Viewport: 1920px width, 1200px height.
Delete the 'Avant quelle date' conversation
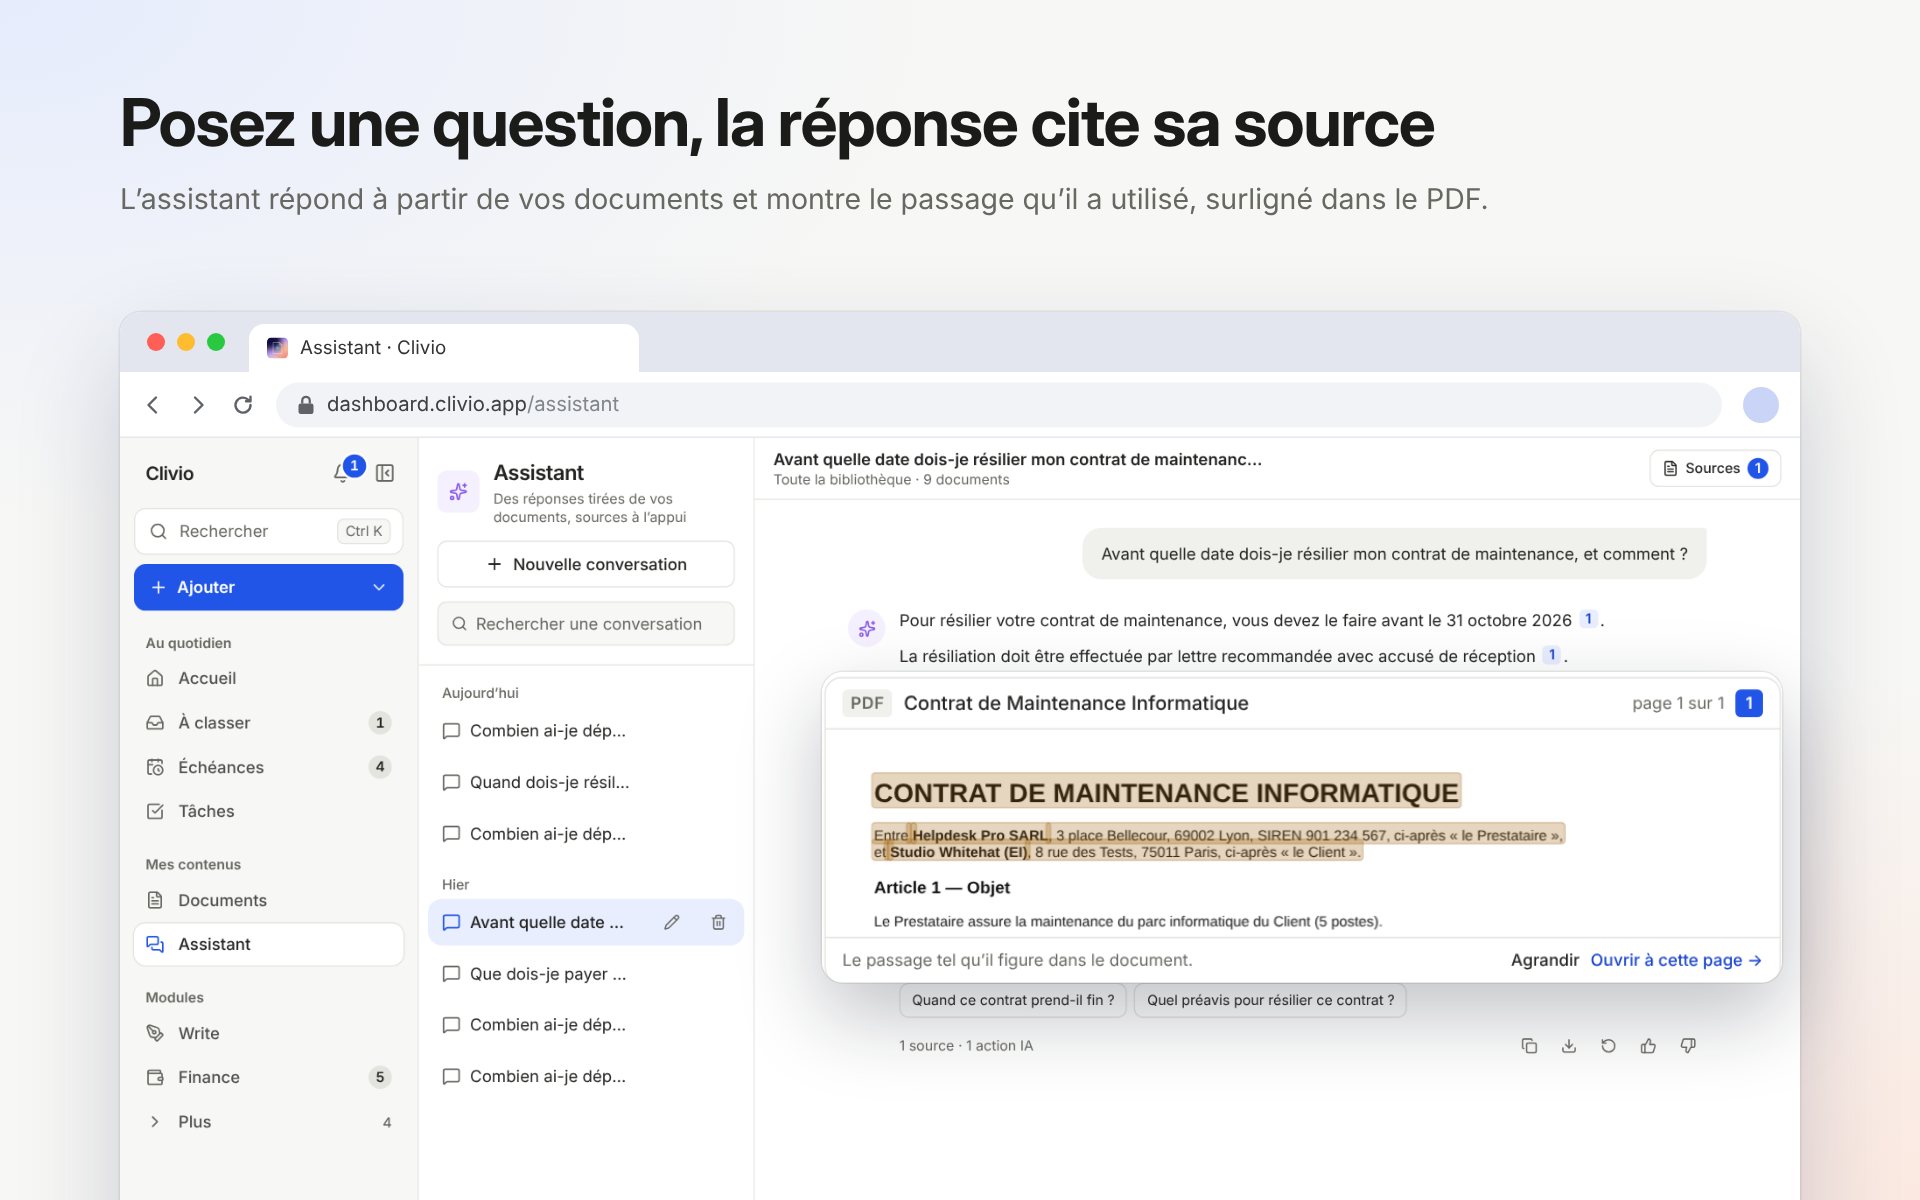pyautogui.click(x=718, y=922)
